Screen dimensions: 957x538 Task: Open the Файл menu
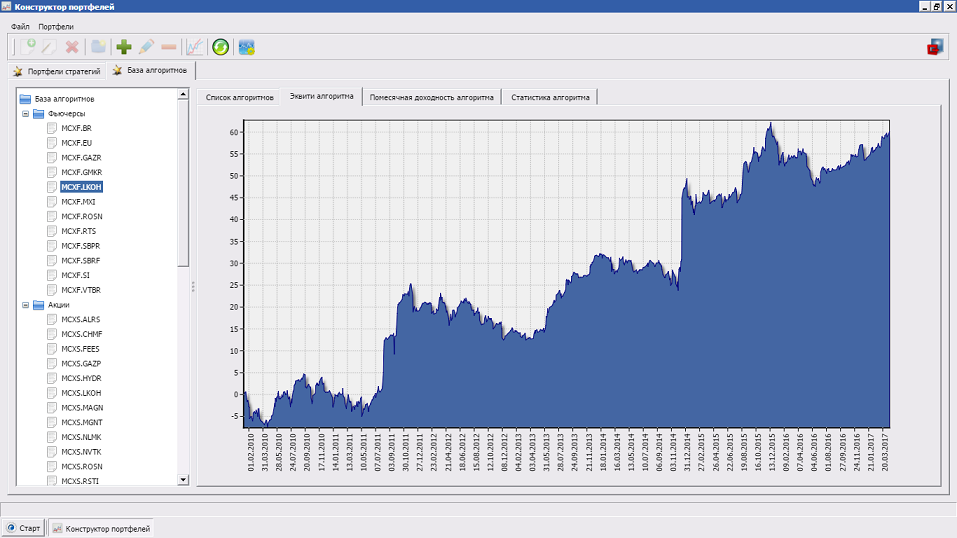[x=20, y=26]
